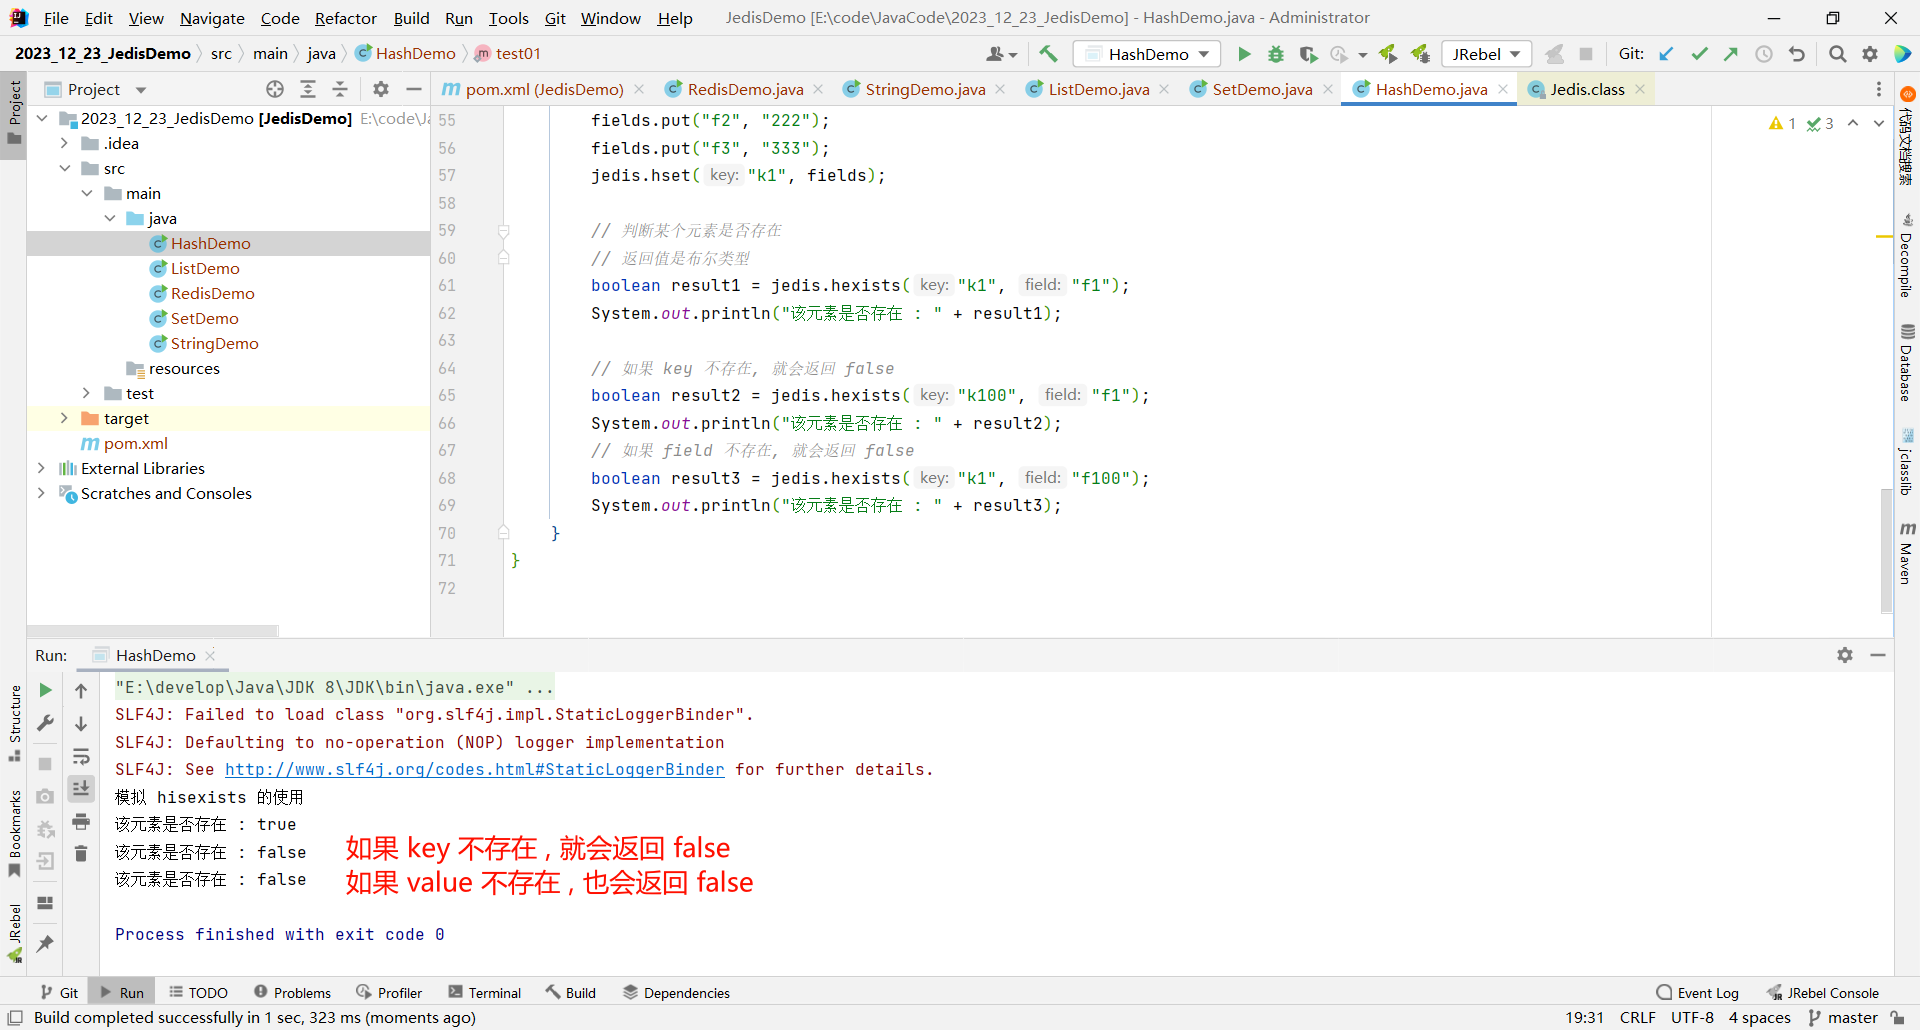This screenshot has height=1030, width=1920.
Task: Click master branch in status bar
Action: click(1843, 1017)
